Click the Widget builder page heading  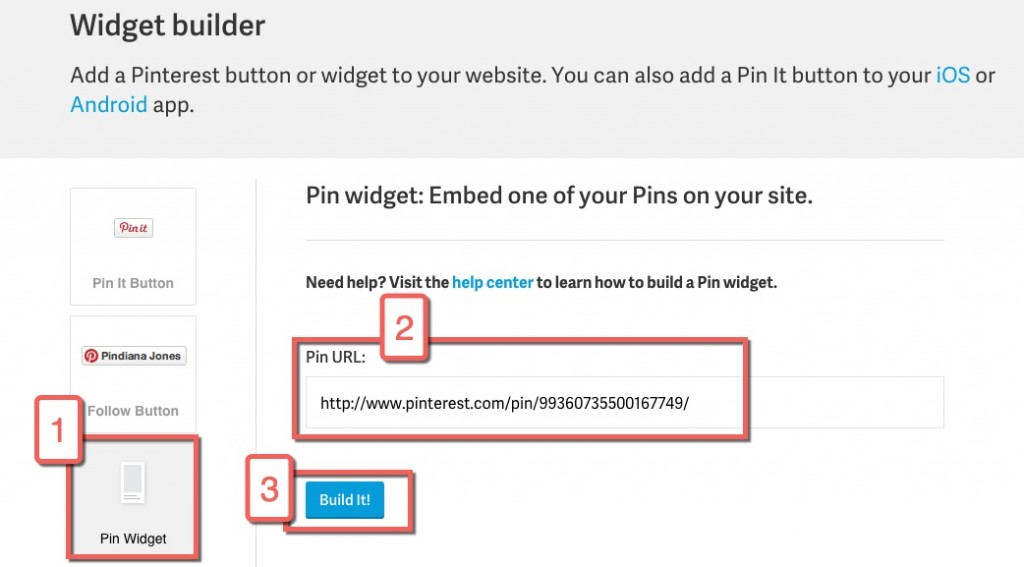[x=168, y=25]
